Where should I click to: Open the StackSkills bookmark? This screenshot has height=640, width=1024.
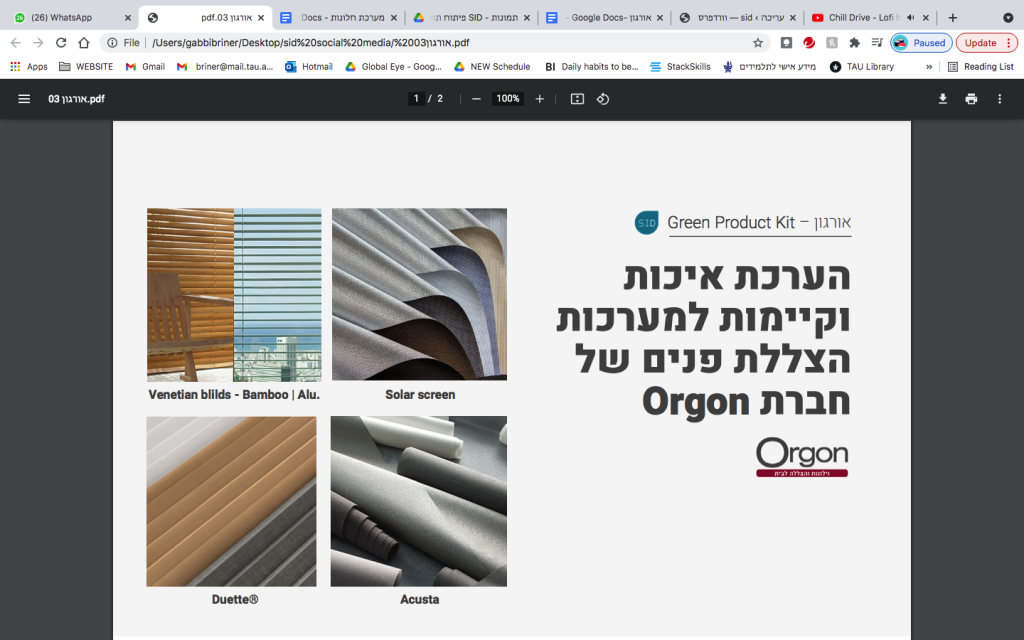pyautogui.click(x=680, y=67)
